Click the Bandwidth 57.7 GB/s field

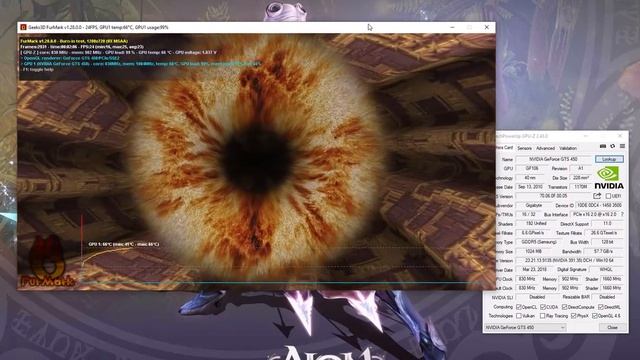click(x=604, y=251)
